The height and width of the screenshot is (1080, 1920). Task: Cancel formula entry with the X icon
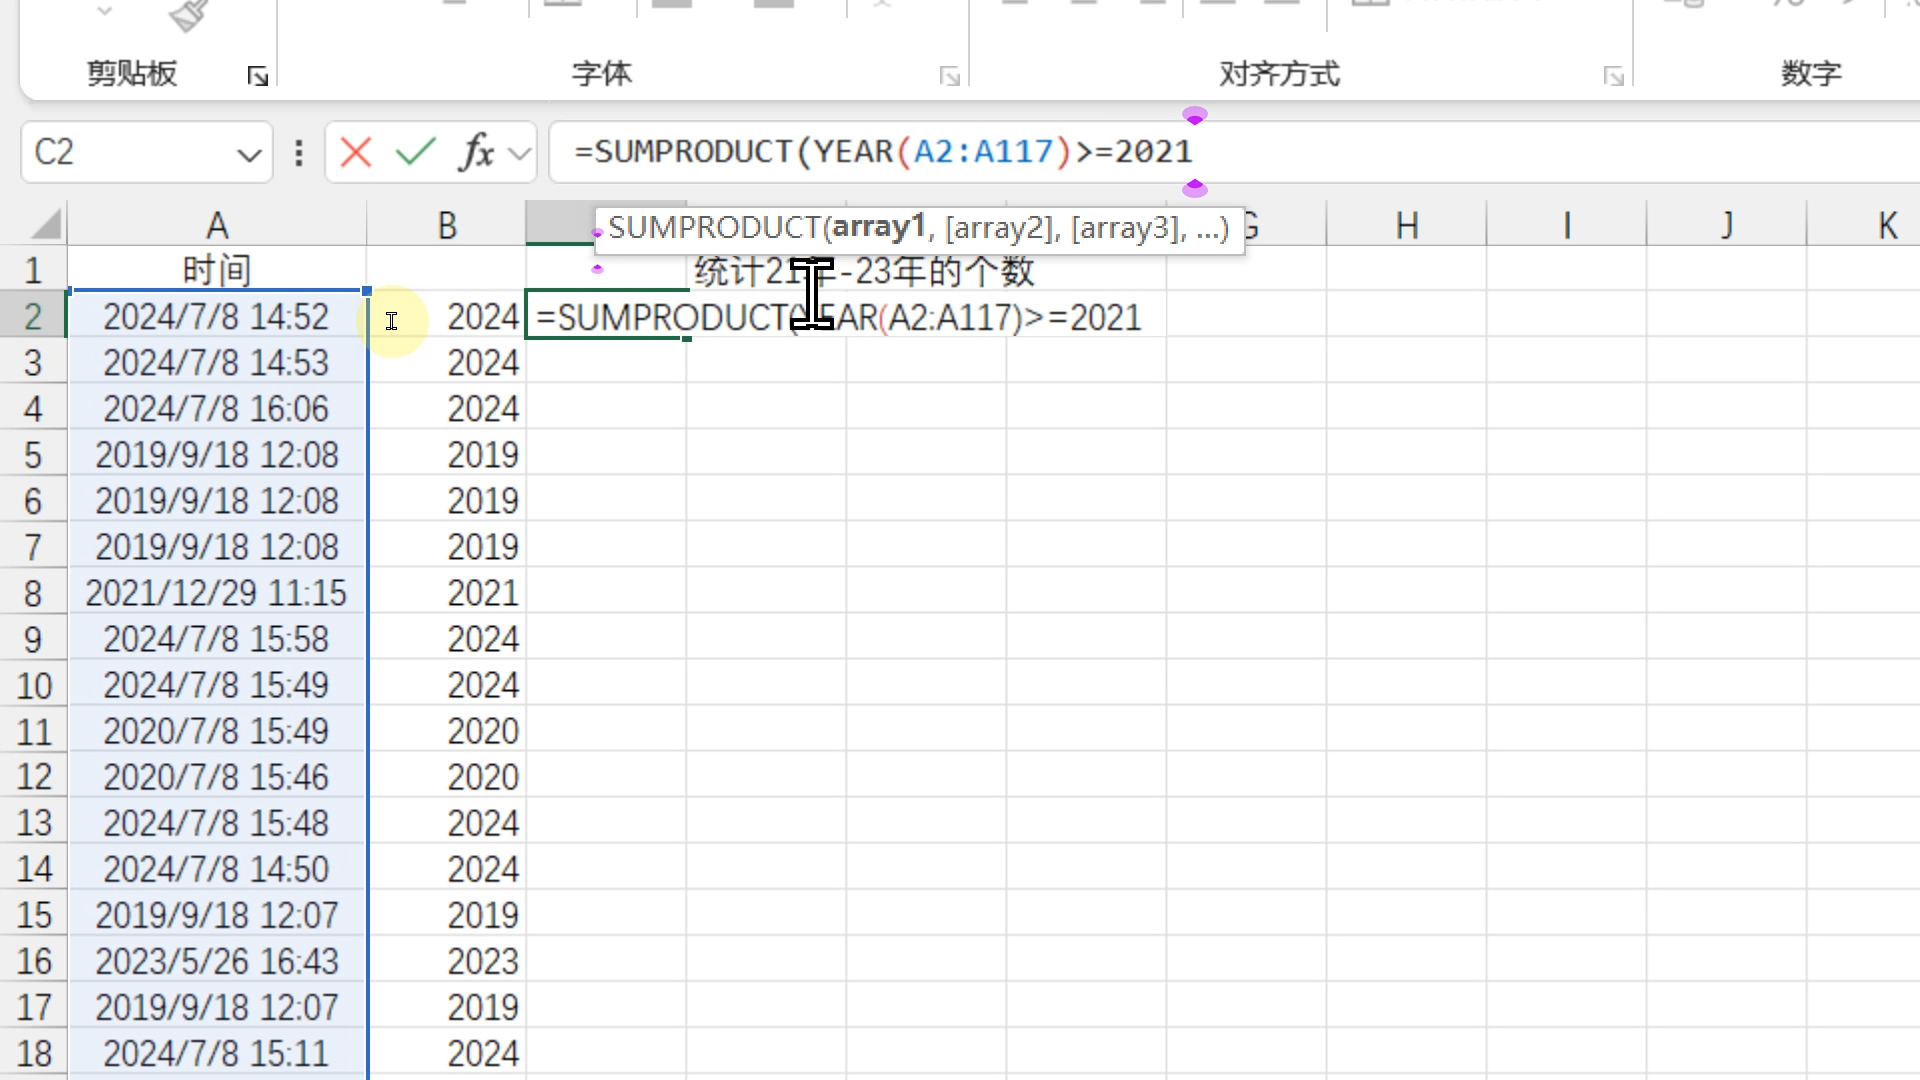point(355,153)
